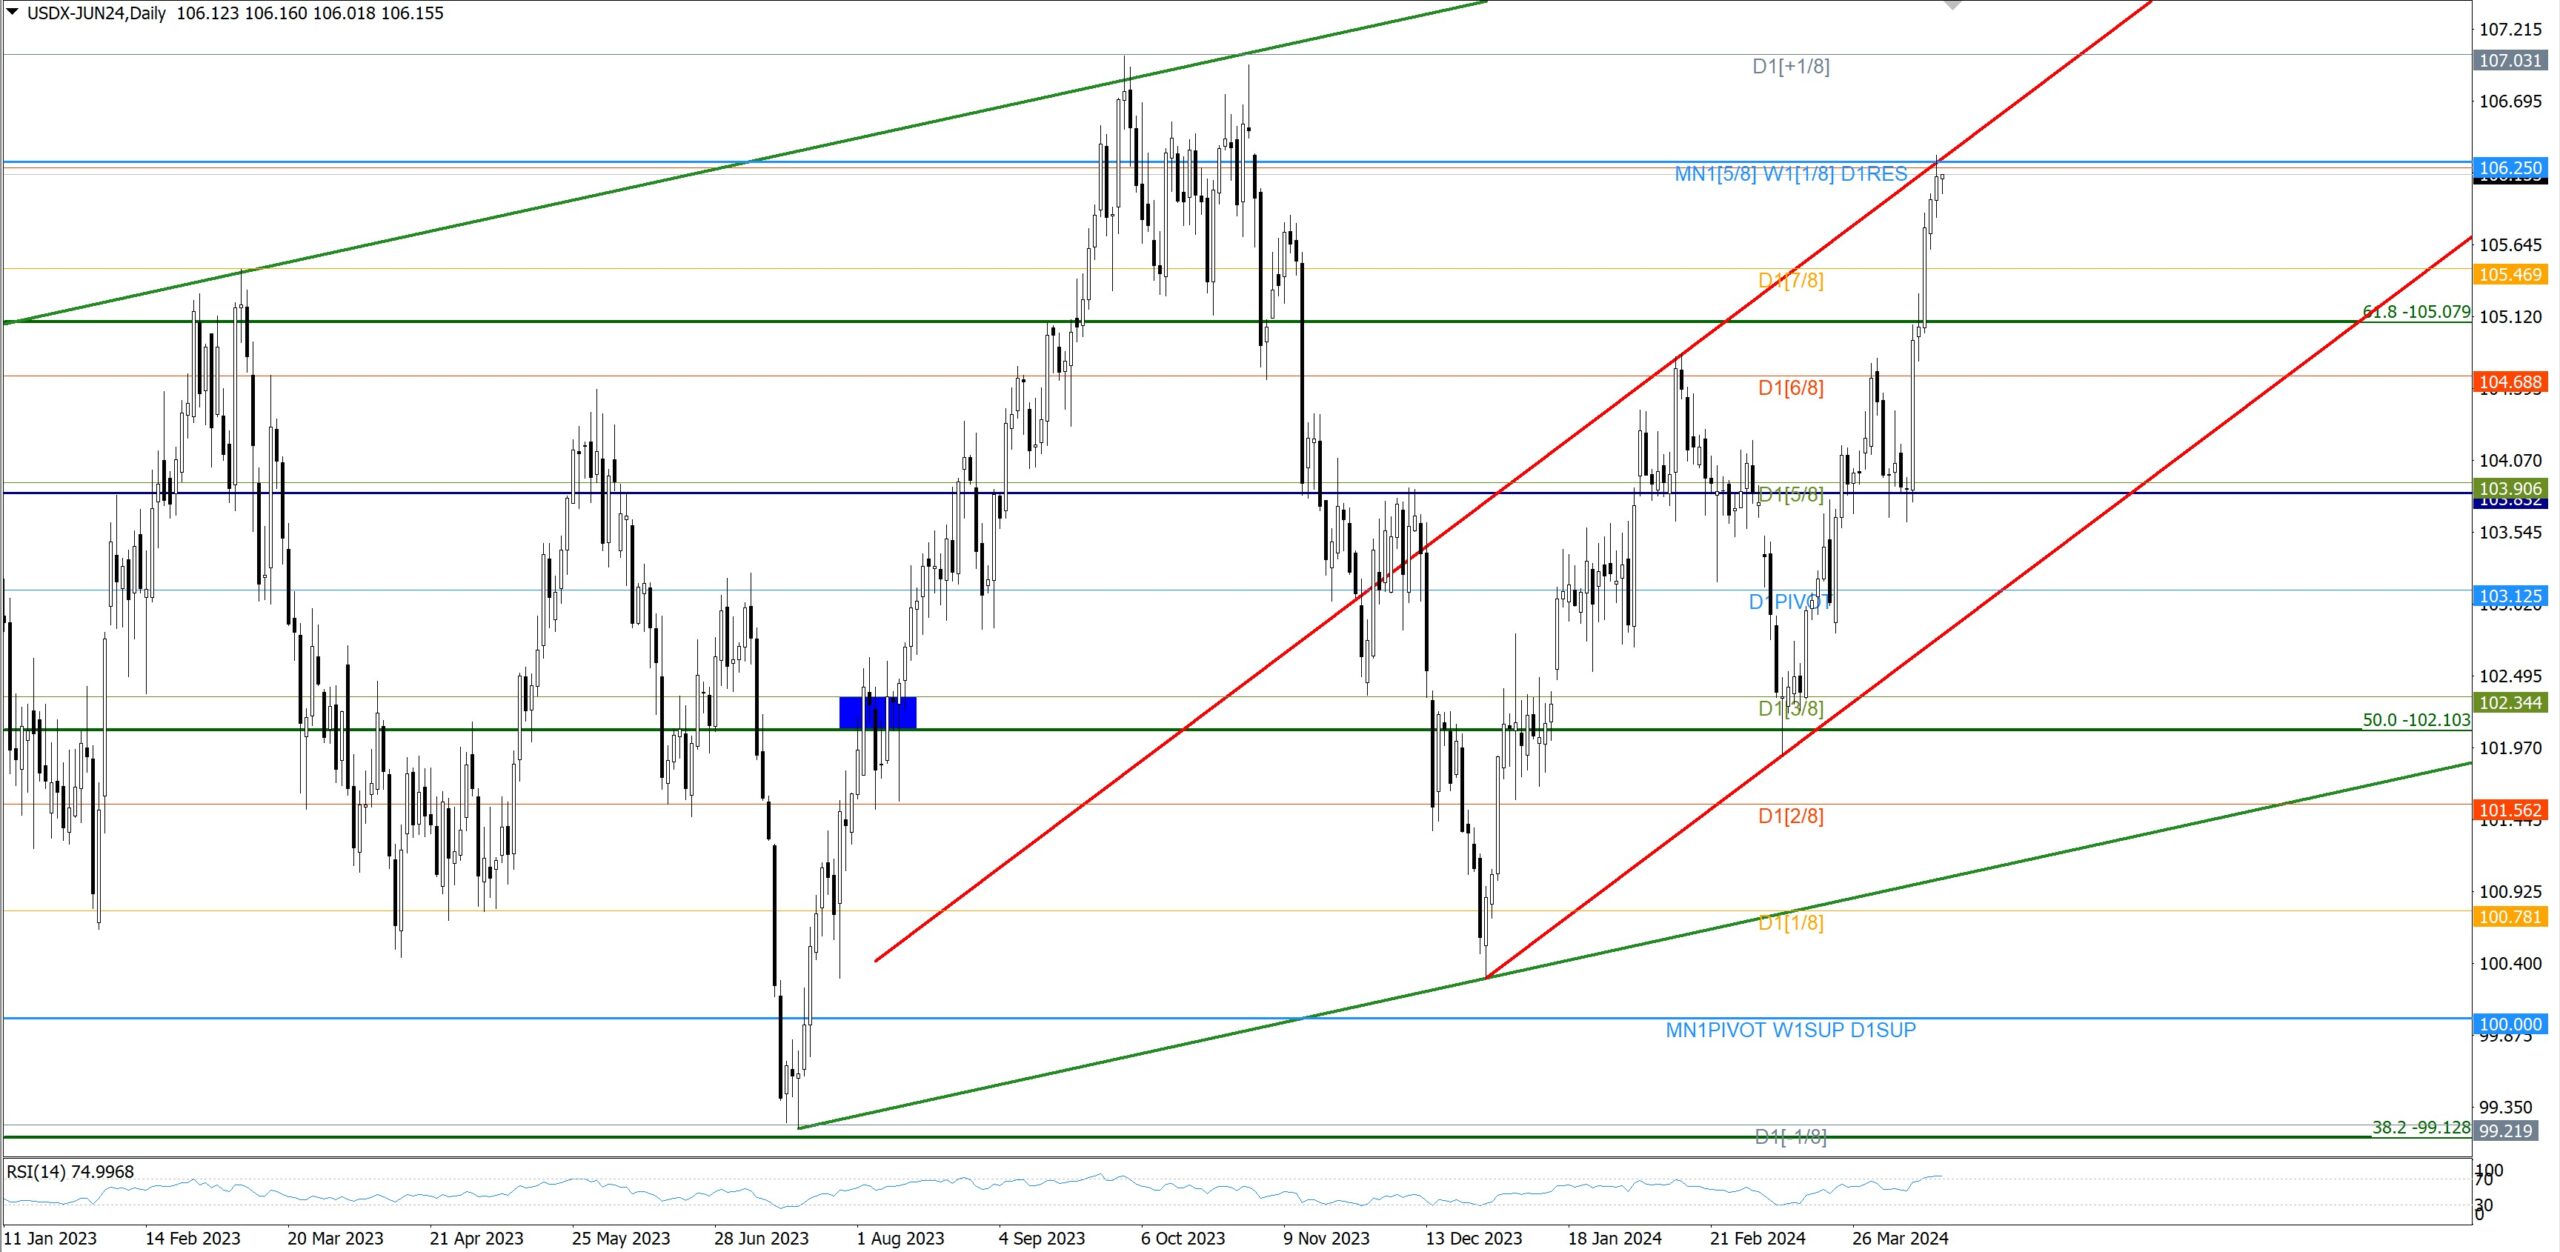Click the D1[+1/8] level label

coord(1790,66)
